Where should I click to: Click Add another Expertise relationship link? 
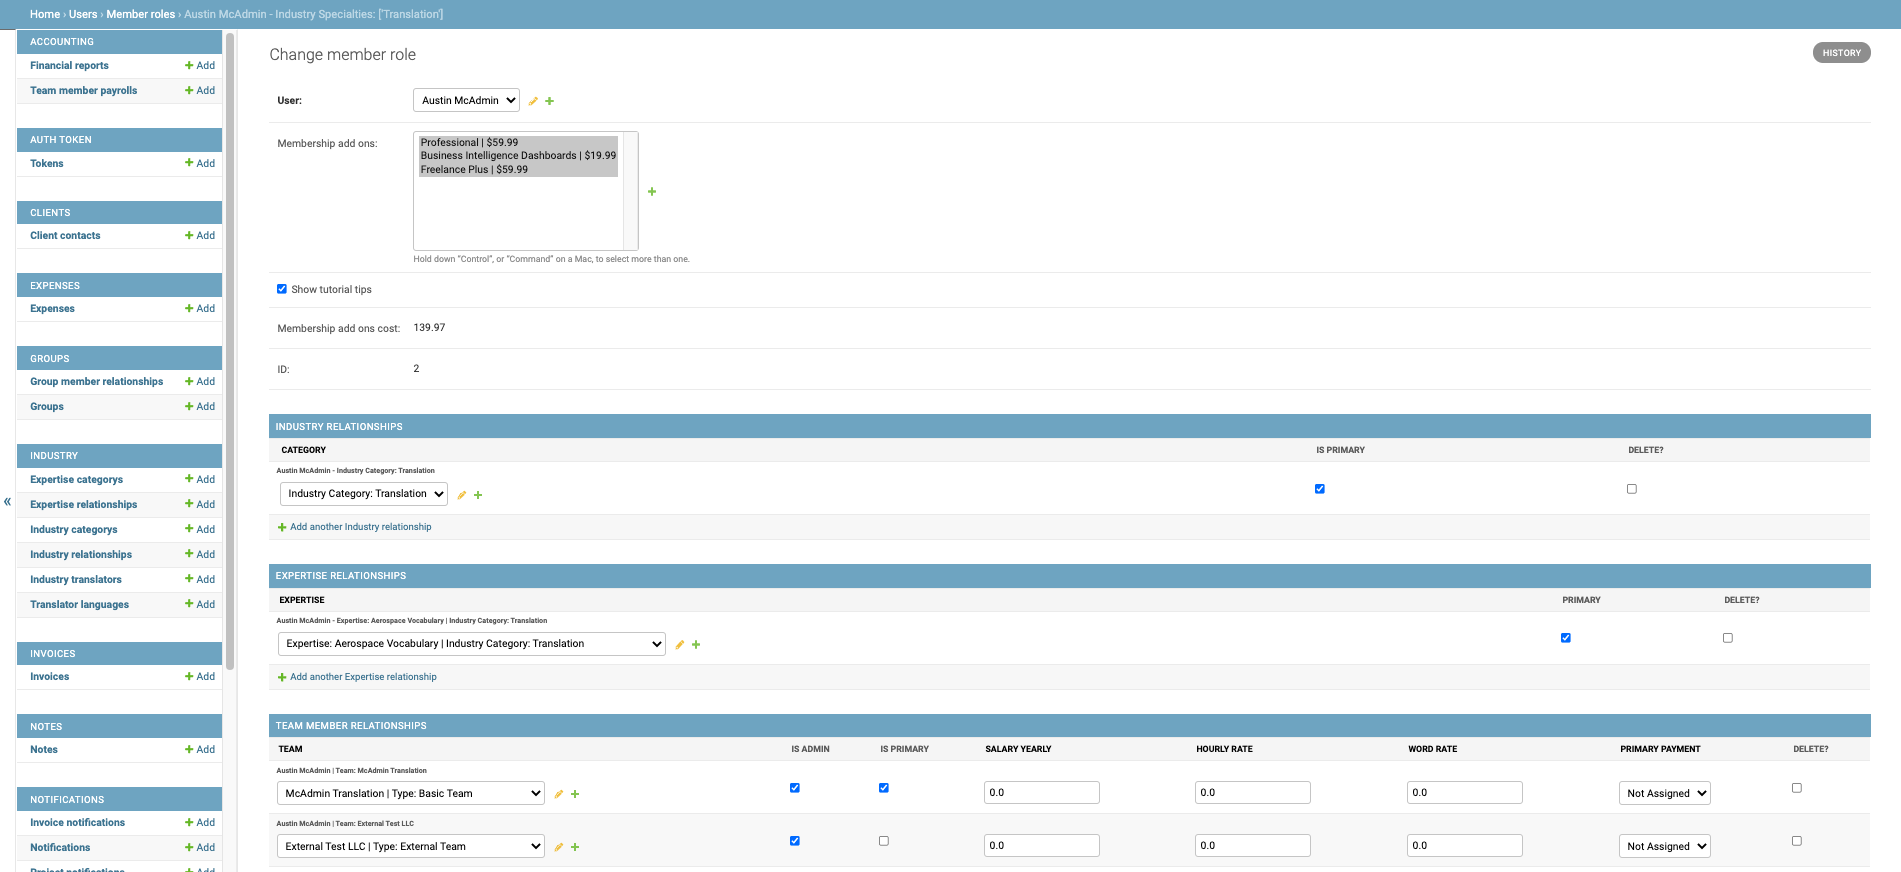[x=363, y=677]
